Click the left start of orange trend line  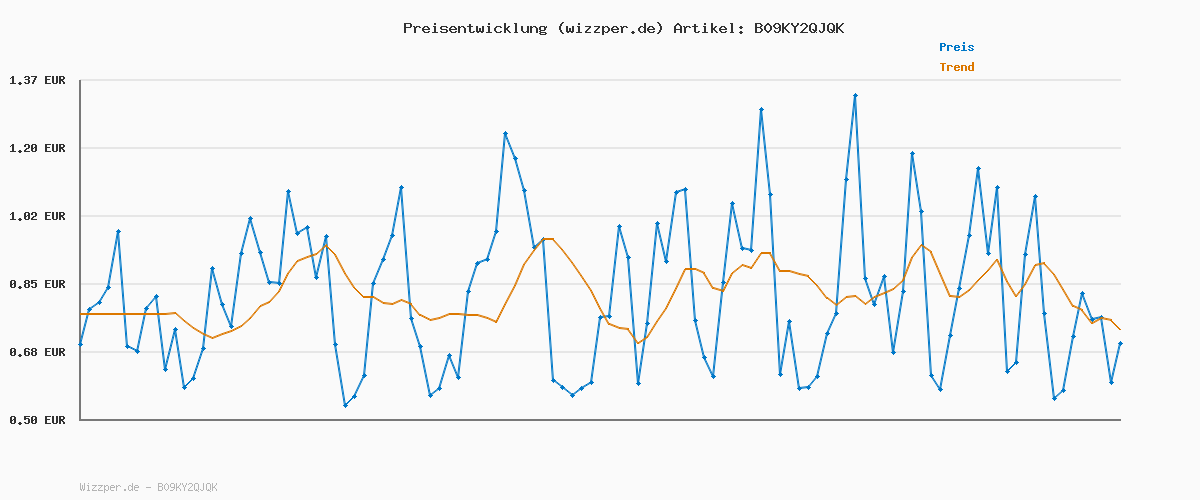pyautogui.click(x=80, y=314)
